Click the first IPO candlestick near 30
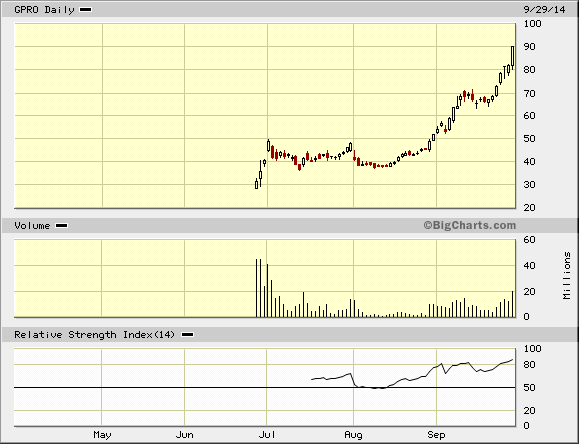 point(256,184)
